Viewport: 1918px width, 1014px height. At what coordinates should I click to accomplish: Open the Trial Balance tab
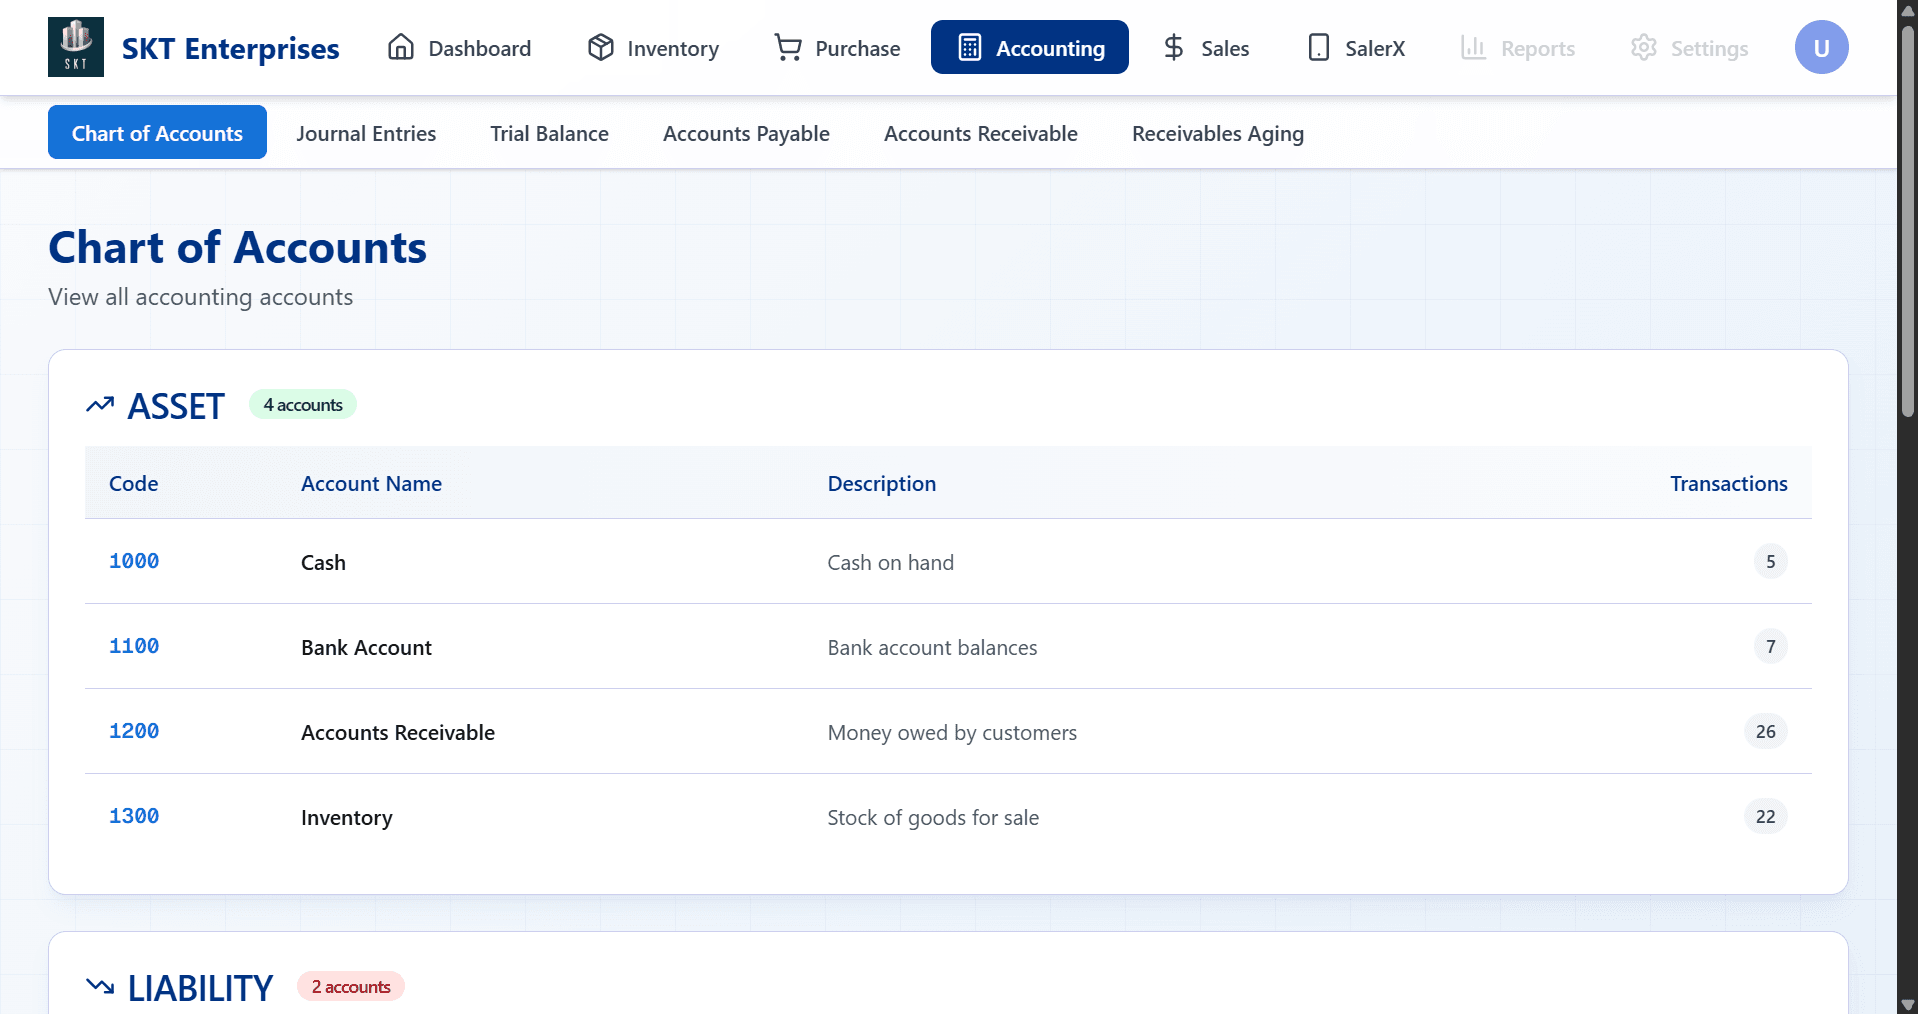pos(549,133)
